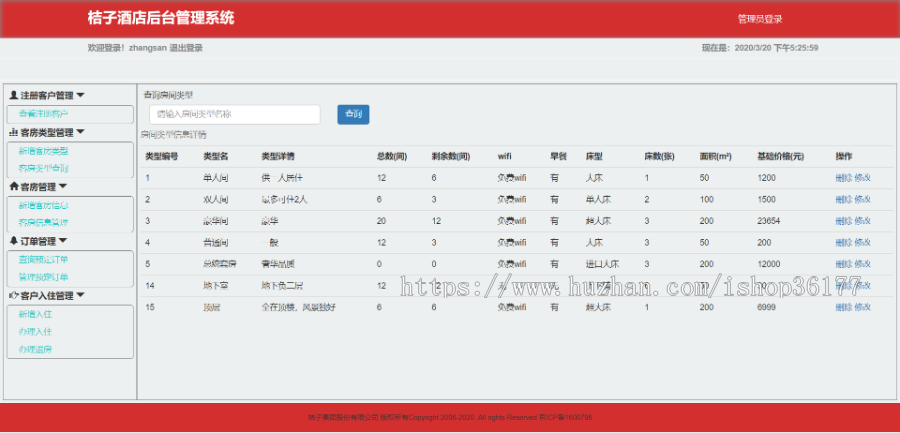900x433 pixels.
Task: Edit the 总统套房 room type row
Action: pyautogui.click(x=863, y=264)
